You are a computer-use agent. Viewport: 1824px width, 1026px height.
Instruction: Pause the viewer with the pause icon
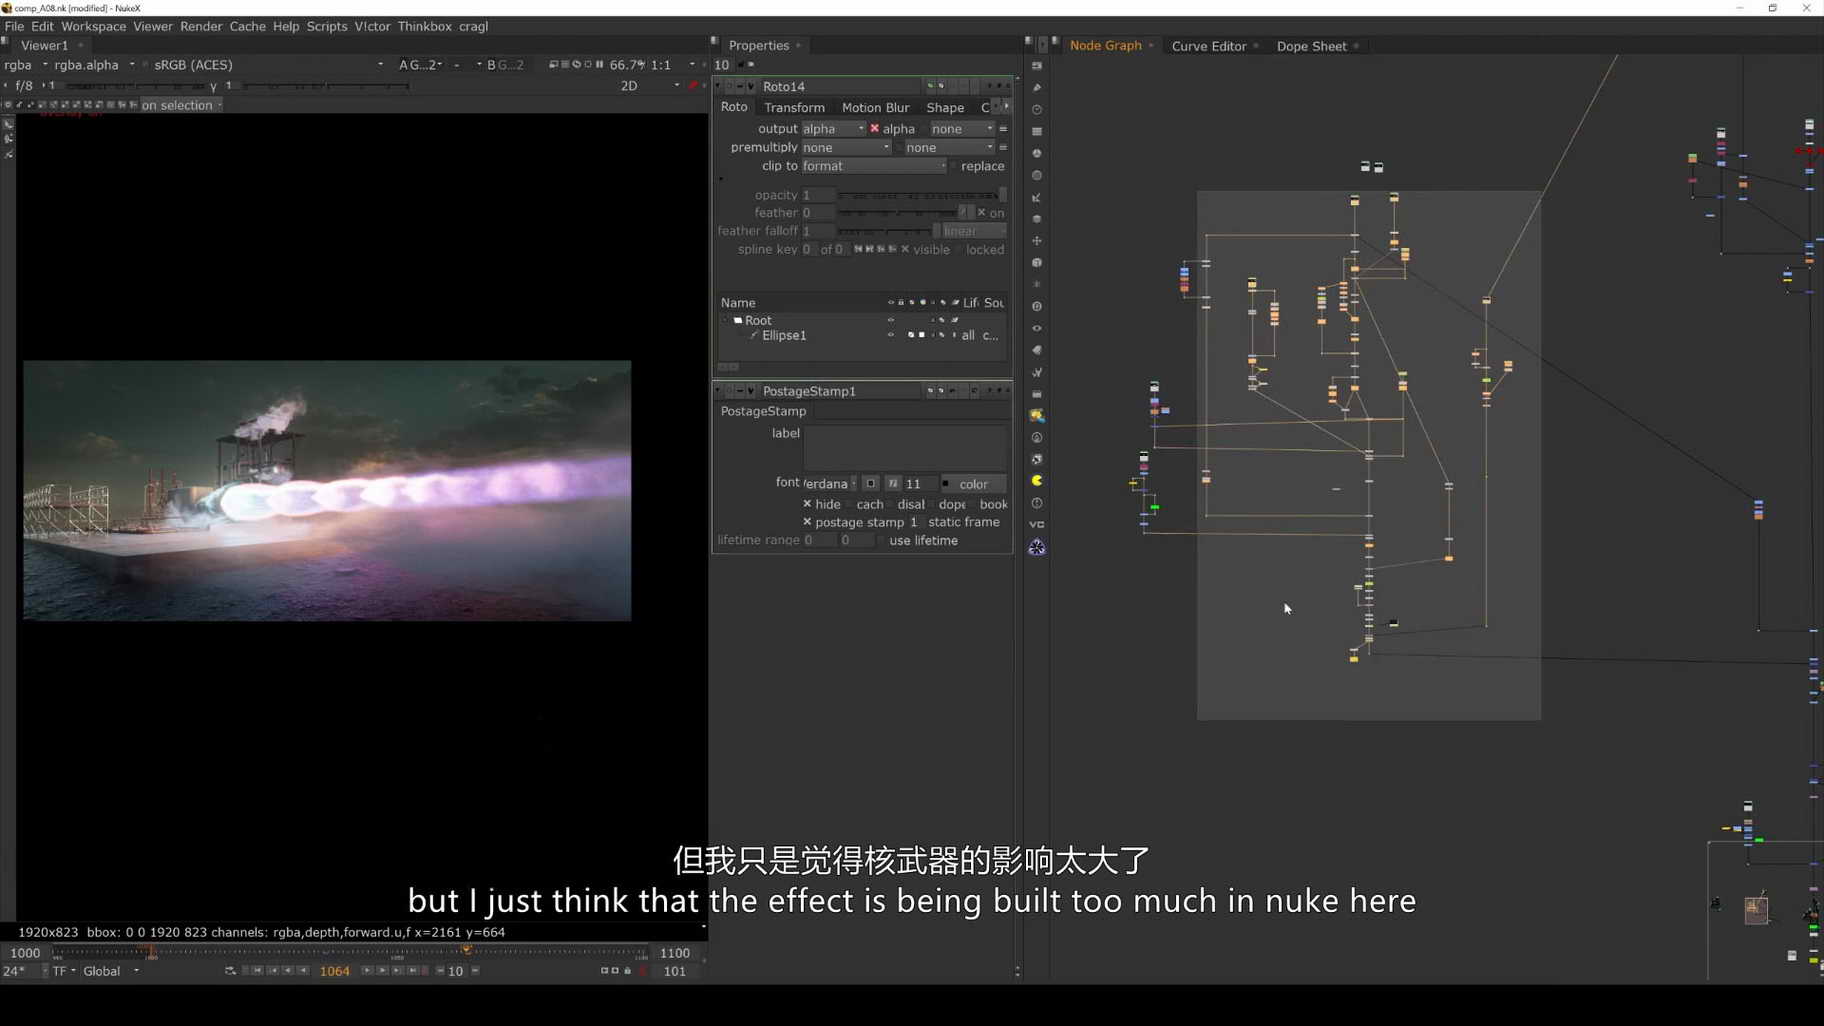point(600,65)
